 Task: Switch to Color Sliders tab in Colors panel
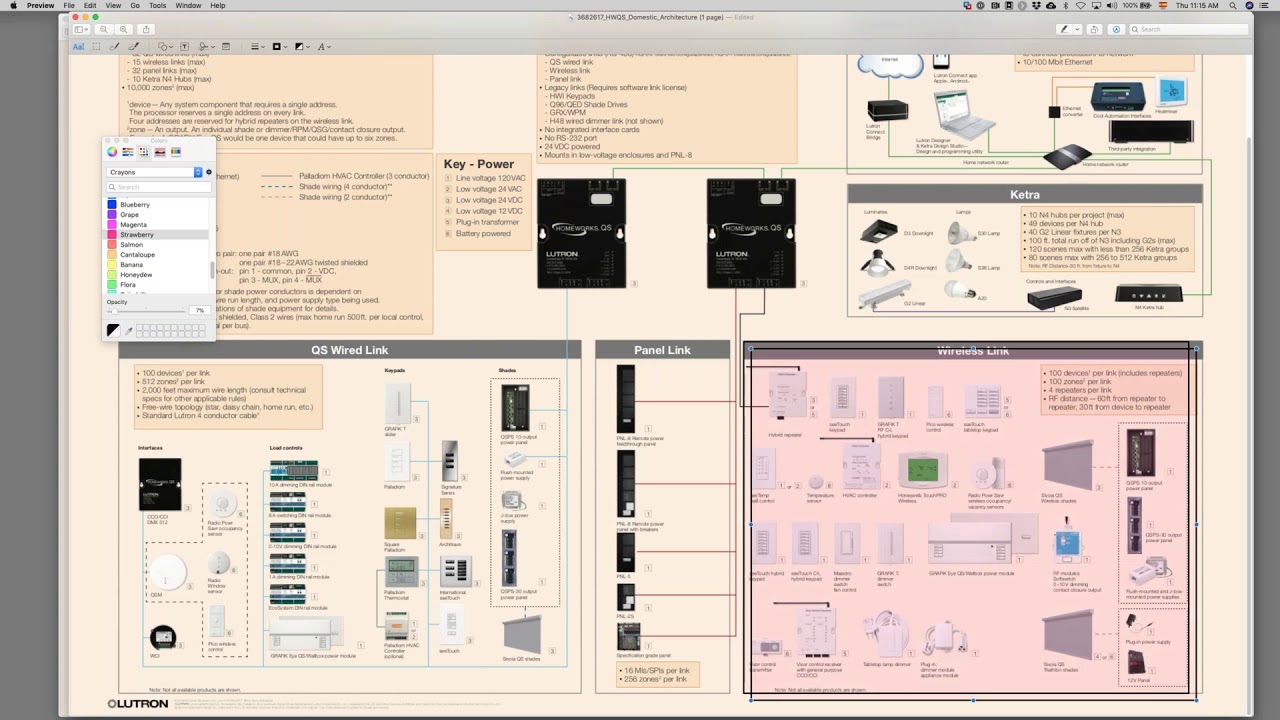(x=128, y=152)
